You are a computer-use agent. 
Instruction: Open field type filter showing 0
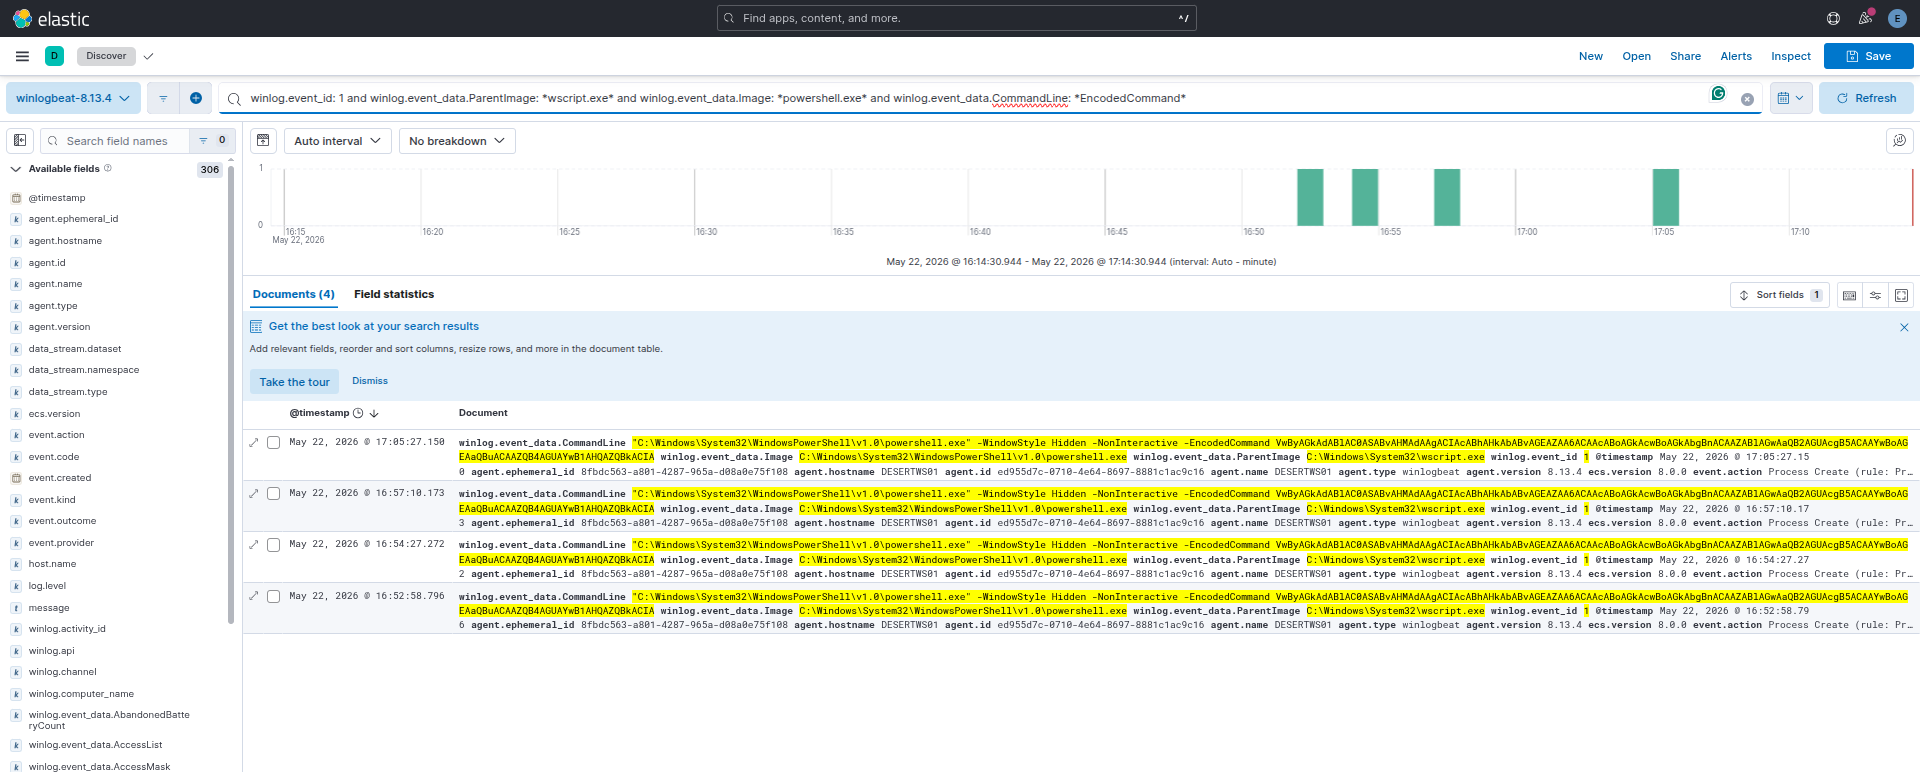(x=213, y=141)
